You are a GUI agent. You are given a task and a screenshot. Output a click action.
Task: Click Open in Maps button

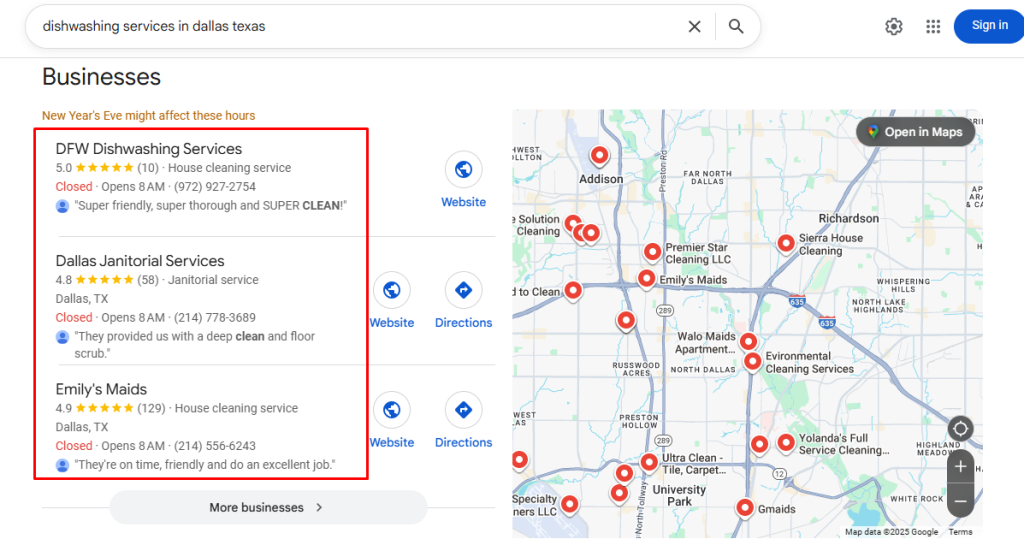coord(916,132)
